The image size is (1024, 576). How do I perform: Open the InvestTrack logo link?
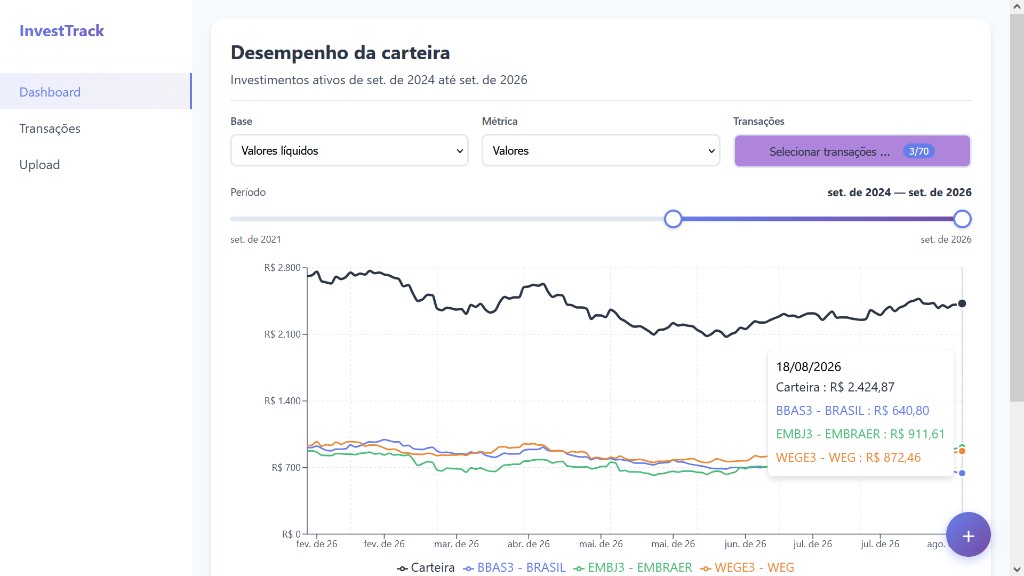[x=61, y=31]
